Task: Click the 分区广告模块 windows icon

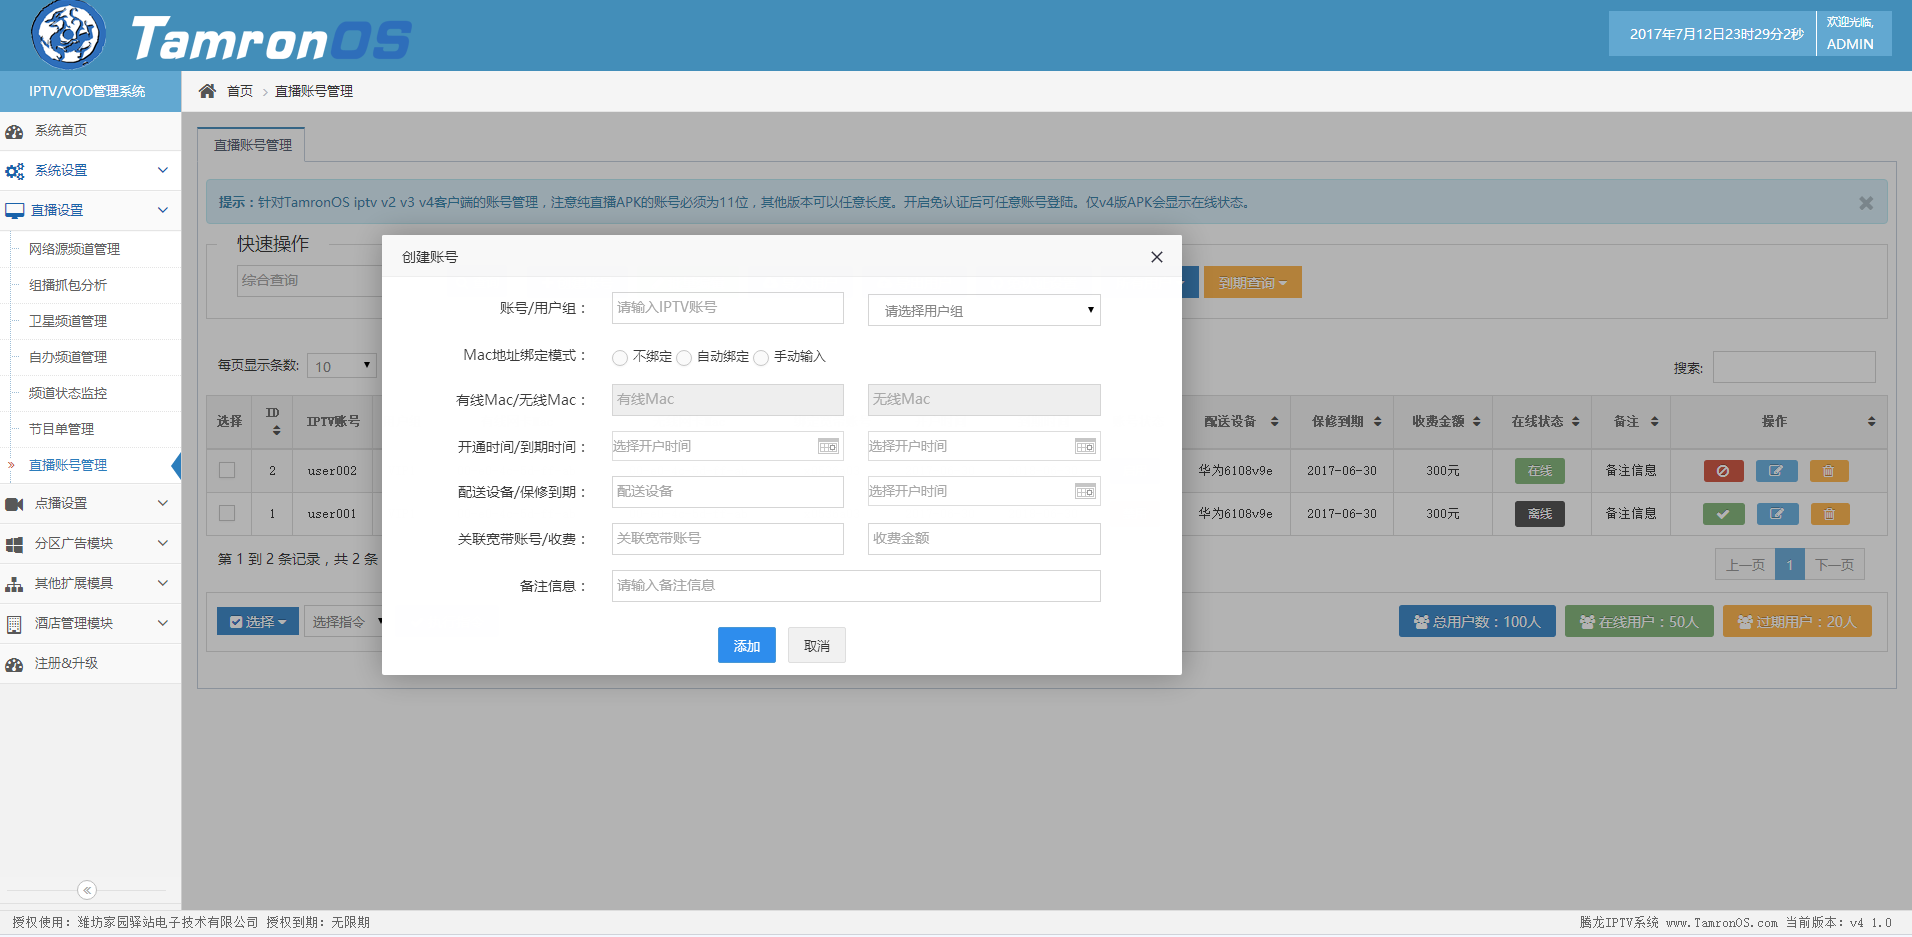Action: pos(14,544)
